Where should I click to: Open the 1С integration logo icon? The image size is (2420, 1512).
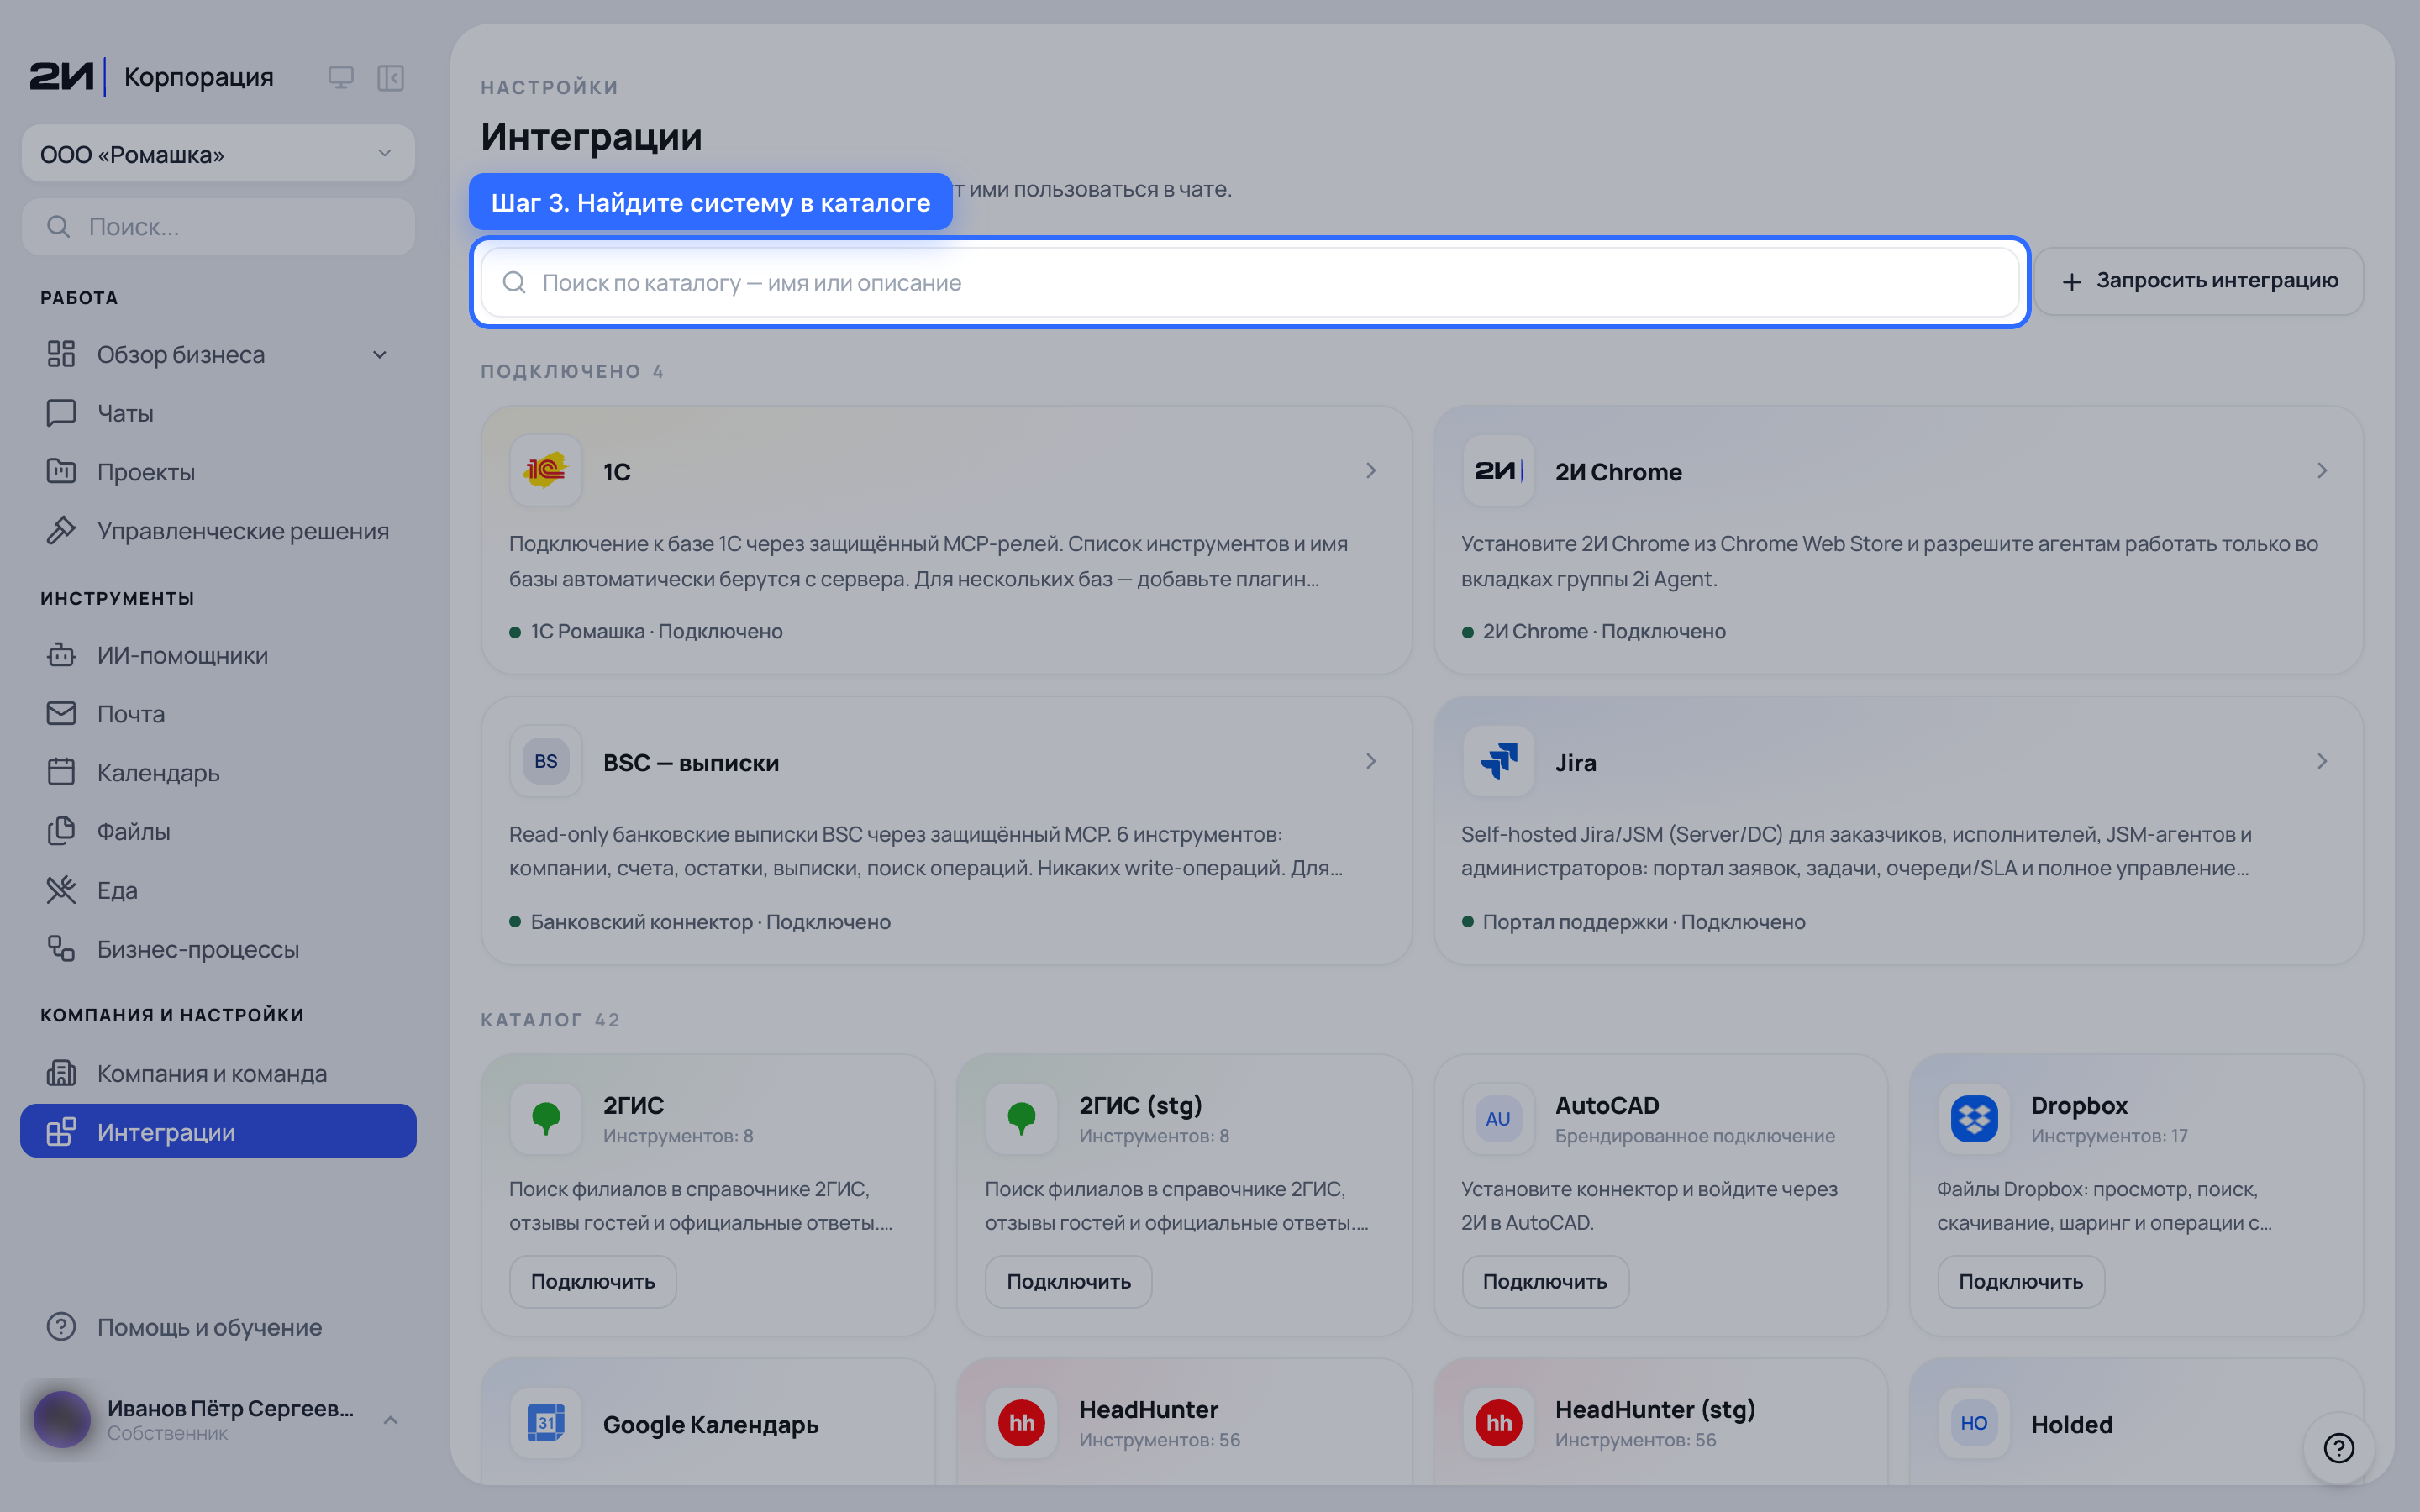click(545, 470)
